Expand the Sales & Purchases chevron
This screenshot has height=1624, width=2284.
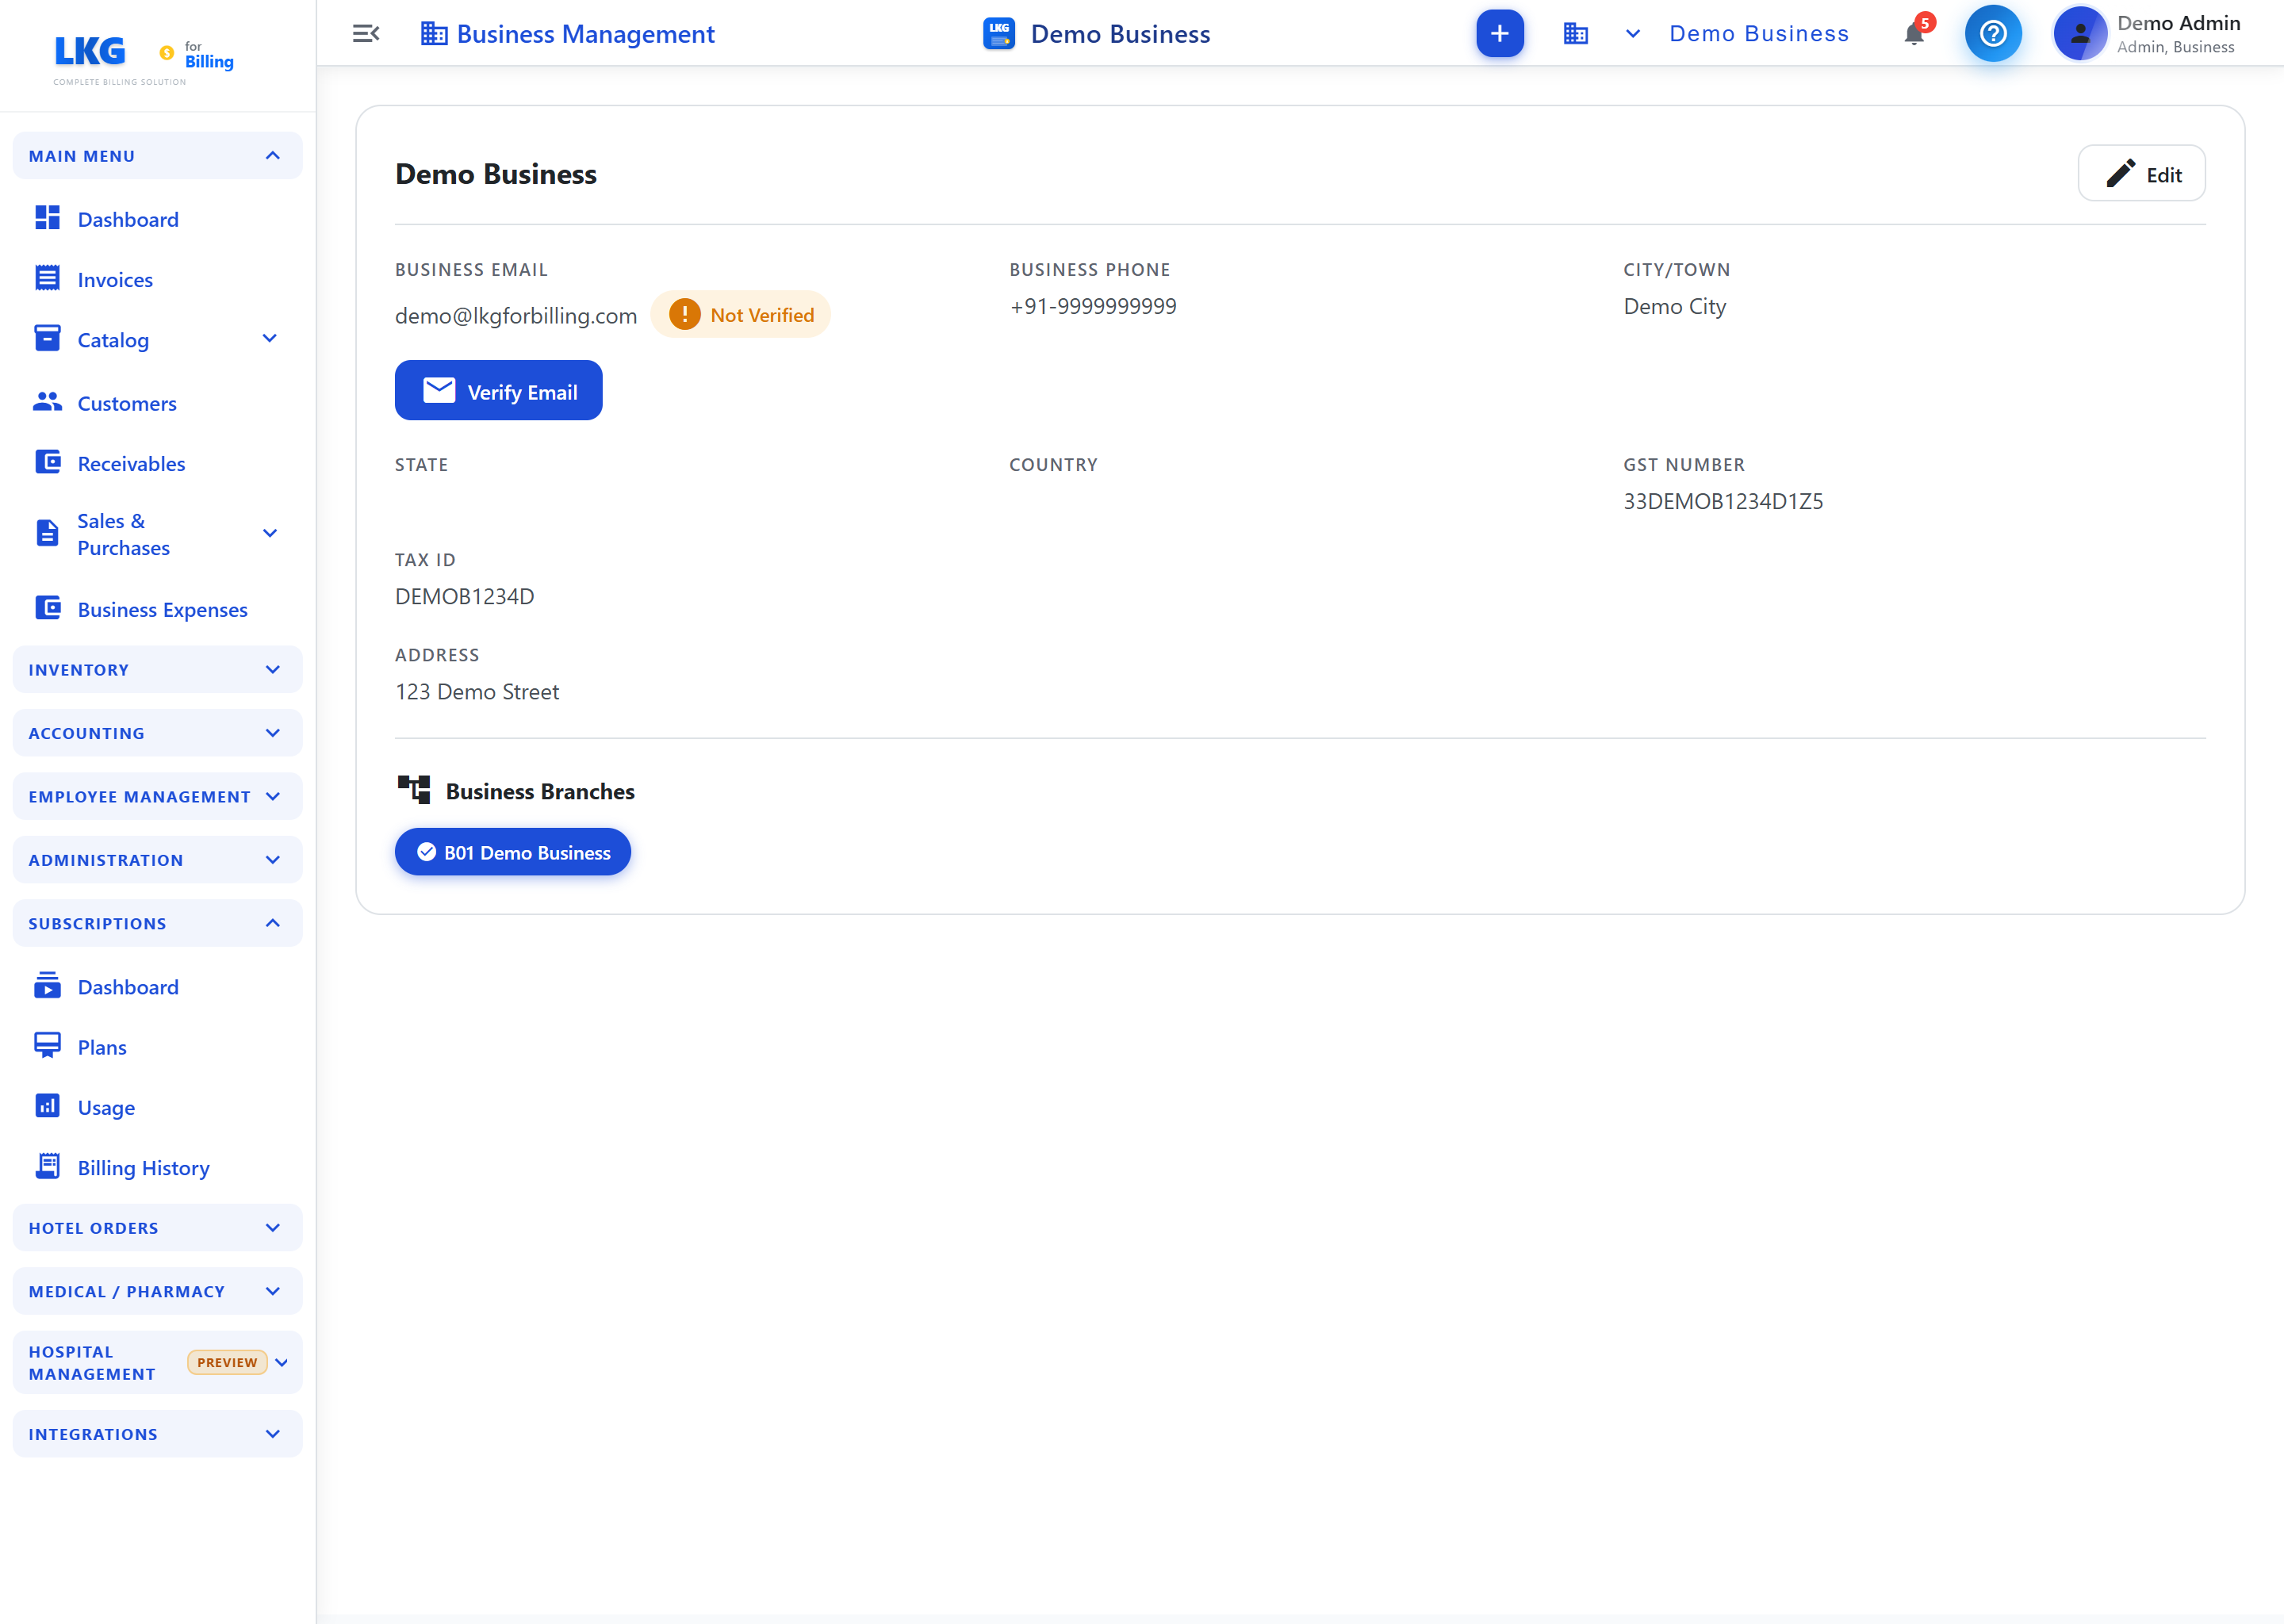tap(269, 533)
